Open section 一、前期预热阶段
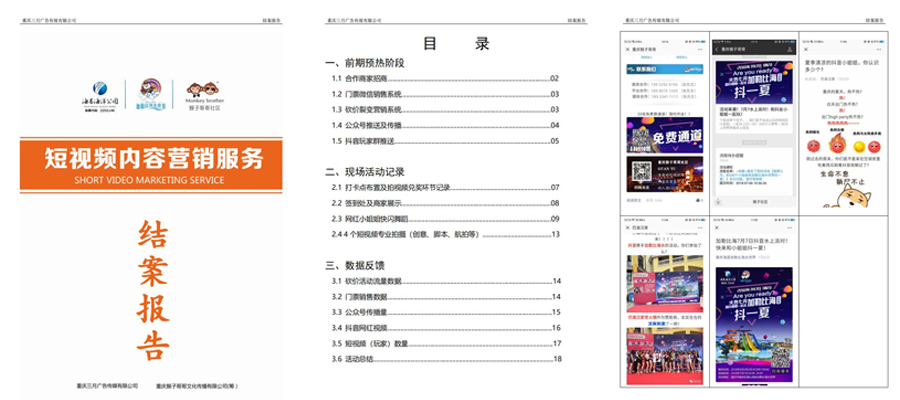Screen dimensions: 900x400 tap(365, 62)
